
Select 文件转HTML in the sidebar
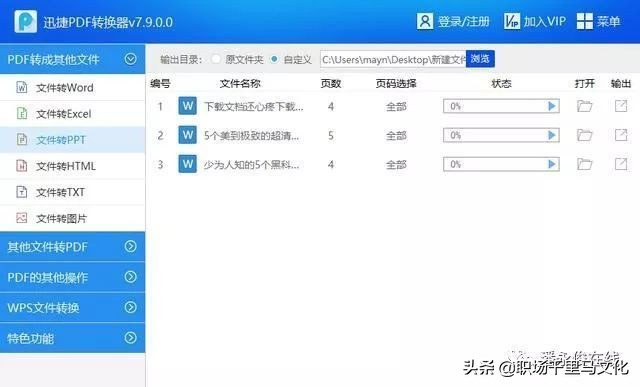72,166
